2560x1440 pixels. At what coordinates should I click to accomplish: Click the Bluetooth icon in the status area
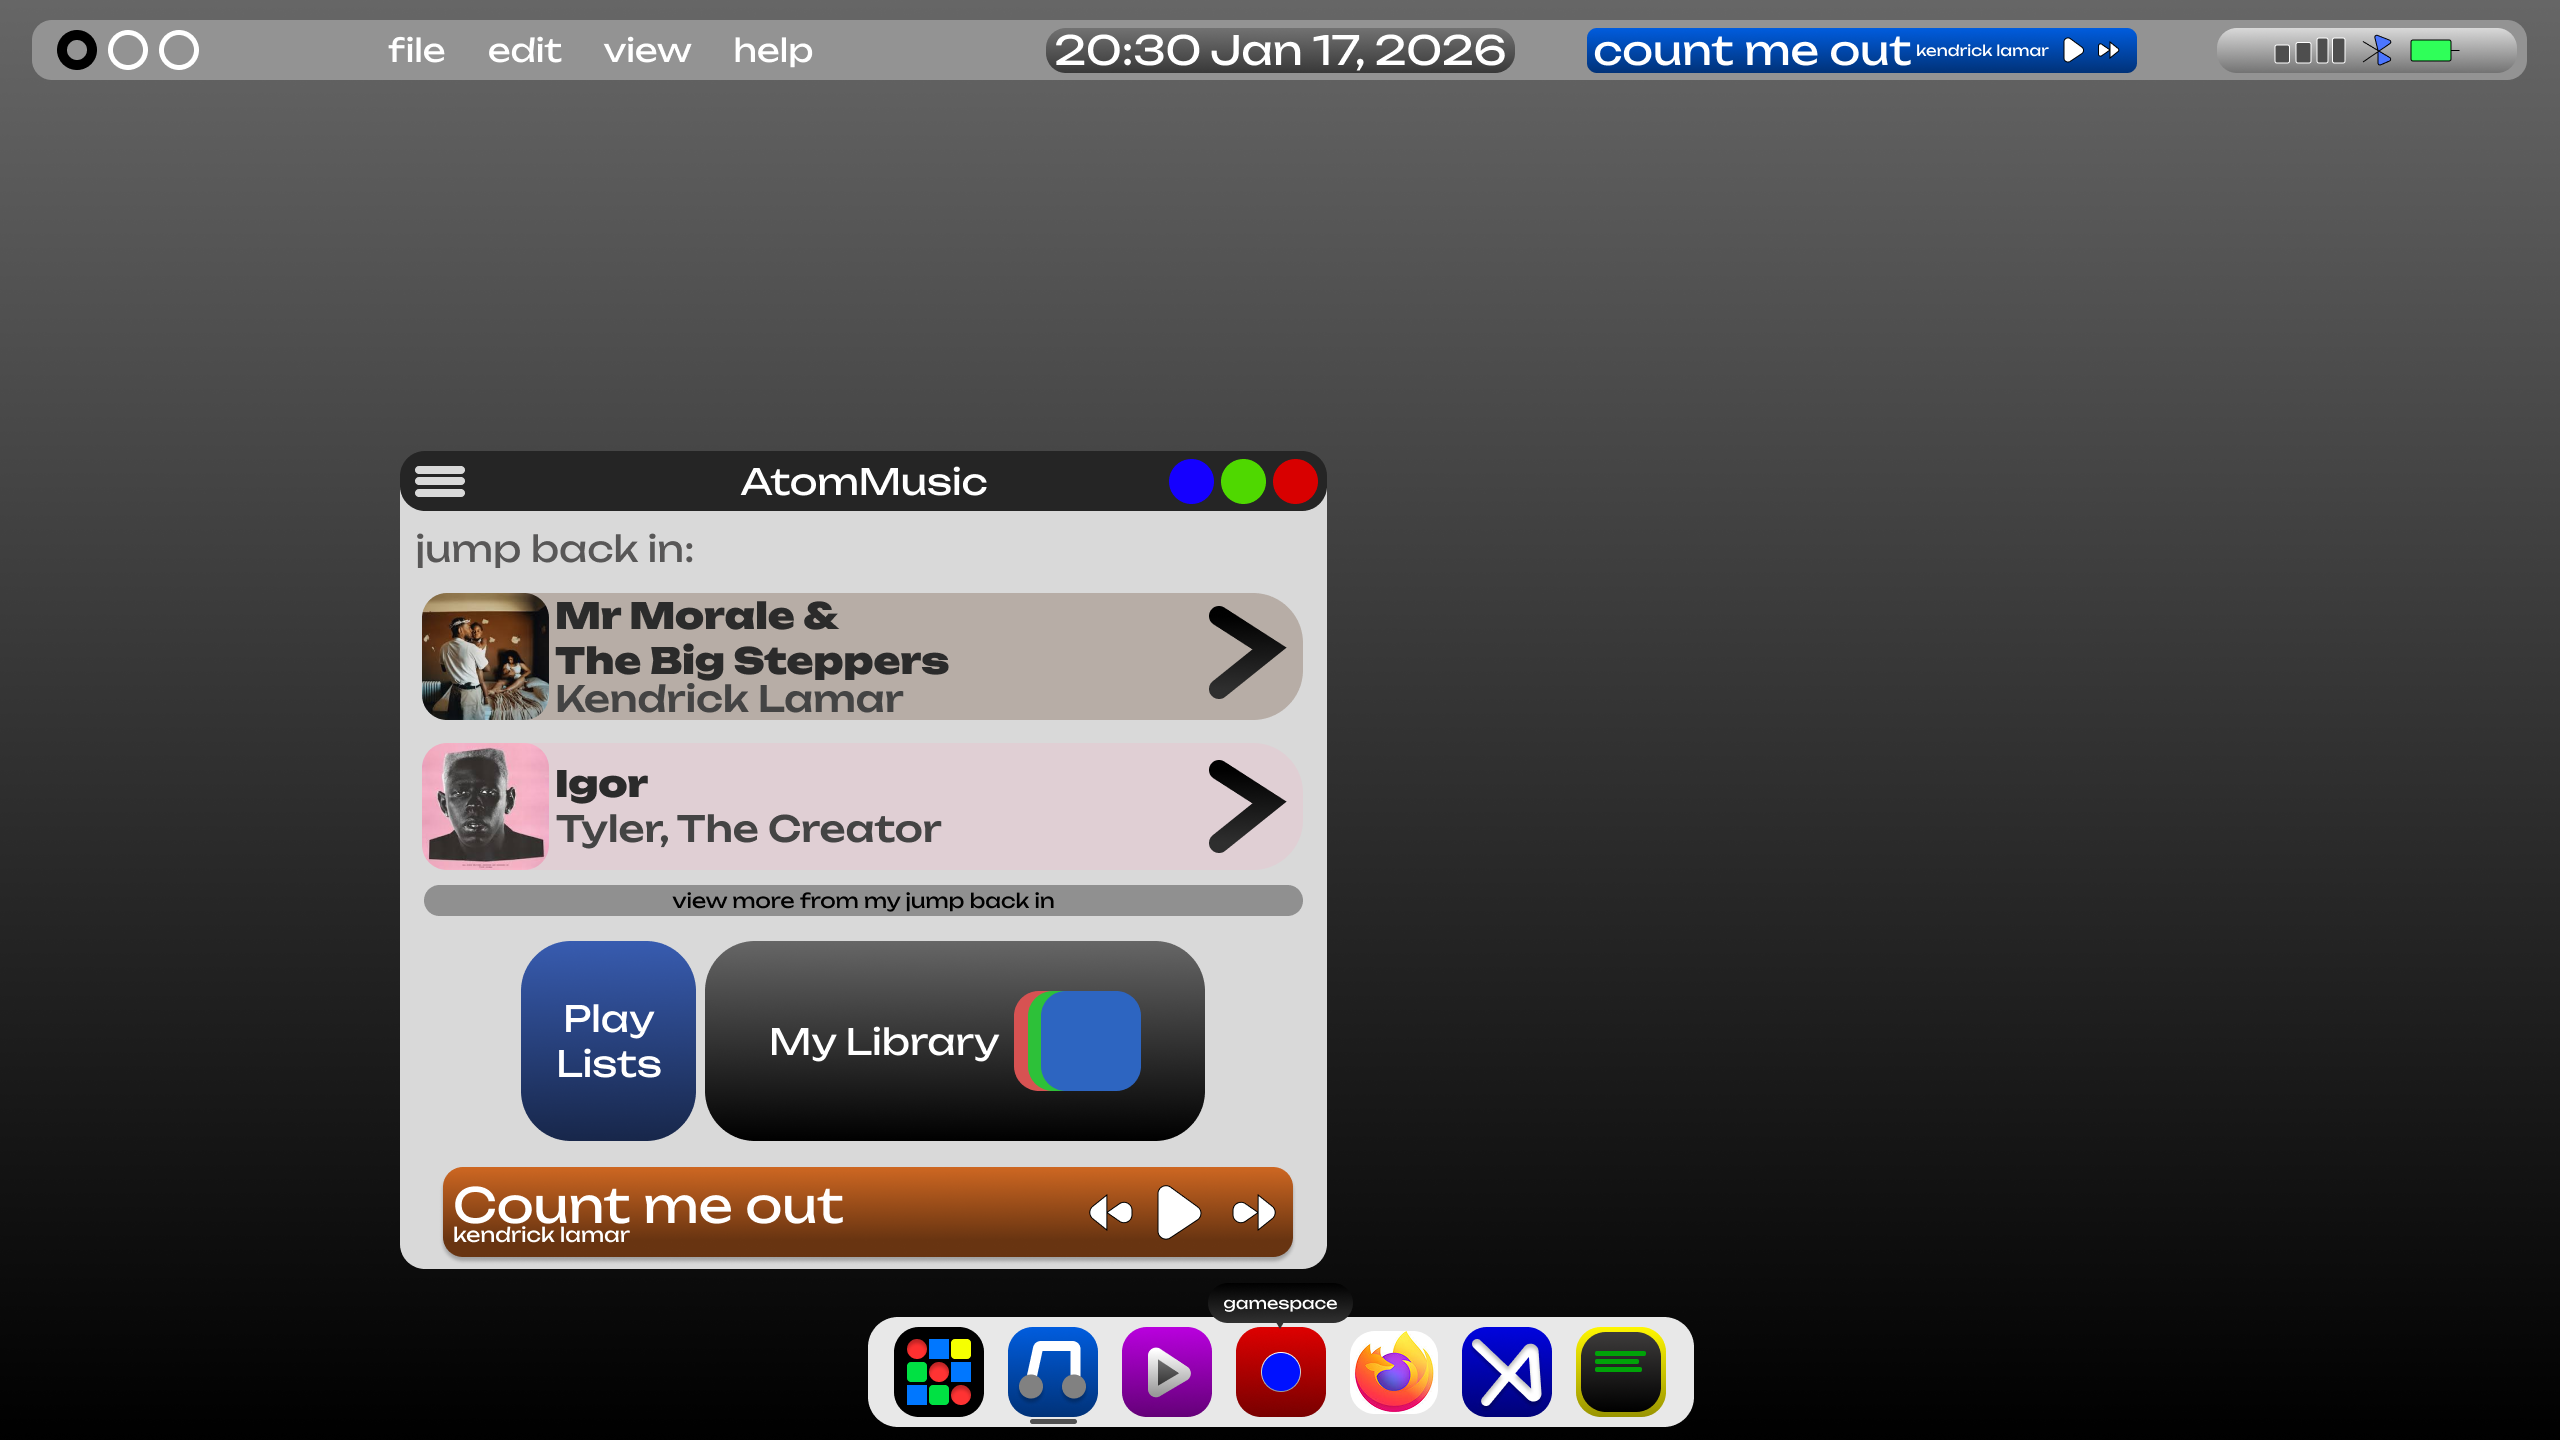[x=2378, y=50]
